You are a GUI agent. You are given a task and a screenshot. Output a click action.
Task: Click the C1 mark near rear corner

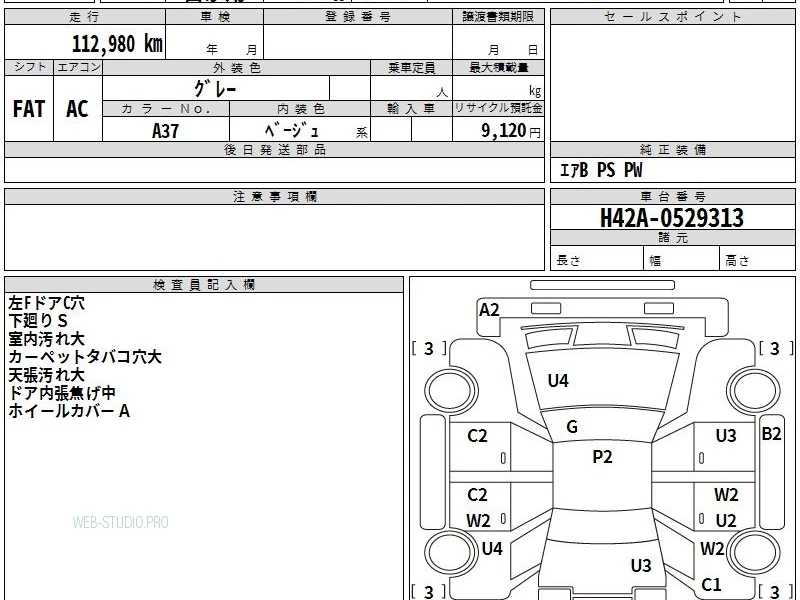point(711,584)
